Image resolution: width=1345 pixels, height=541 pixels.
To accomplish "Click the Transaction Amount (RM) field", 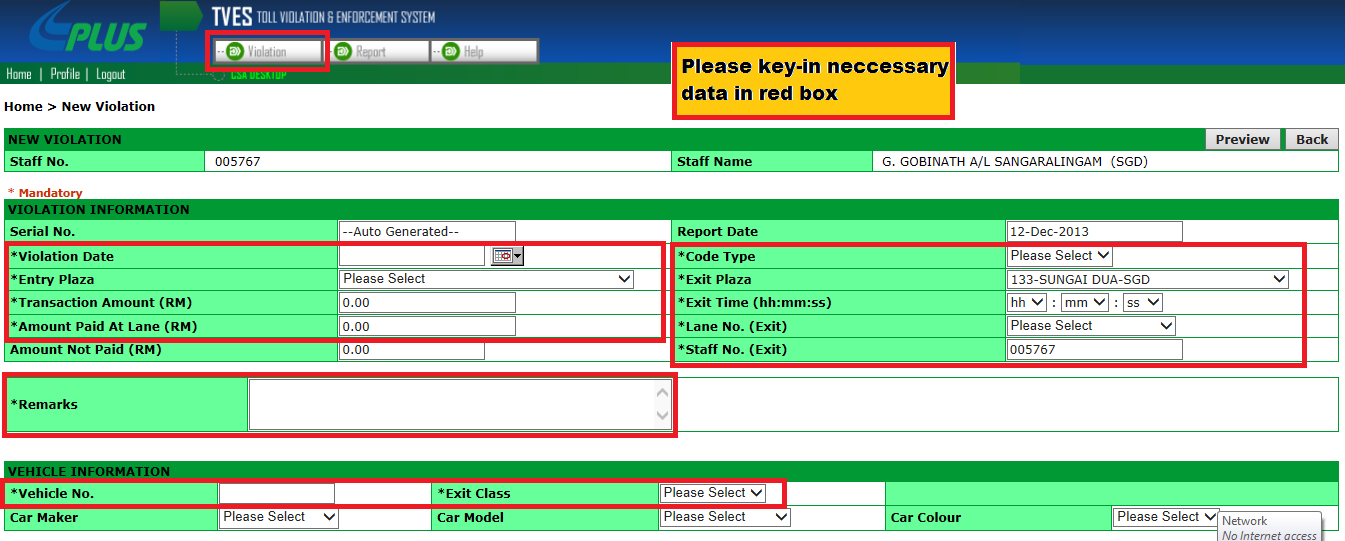I will click(427, 303).
